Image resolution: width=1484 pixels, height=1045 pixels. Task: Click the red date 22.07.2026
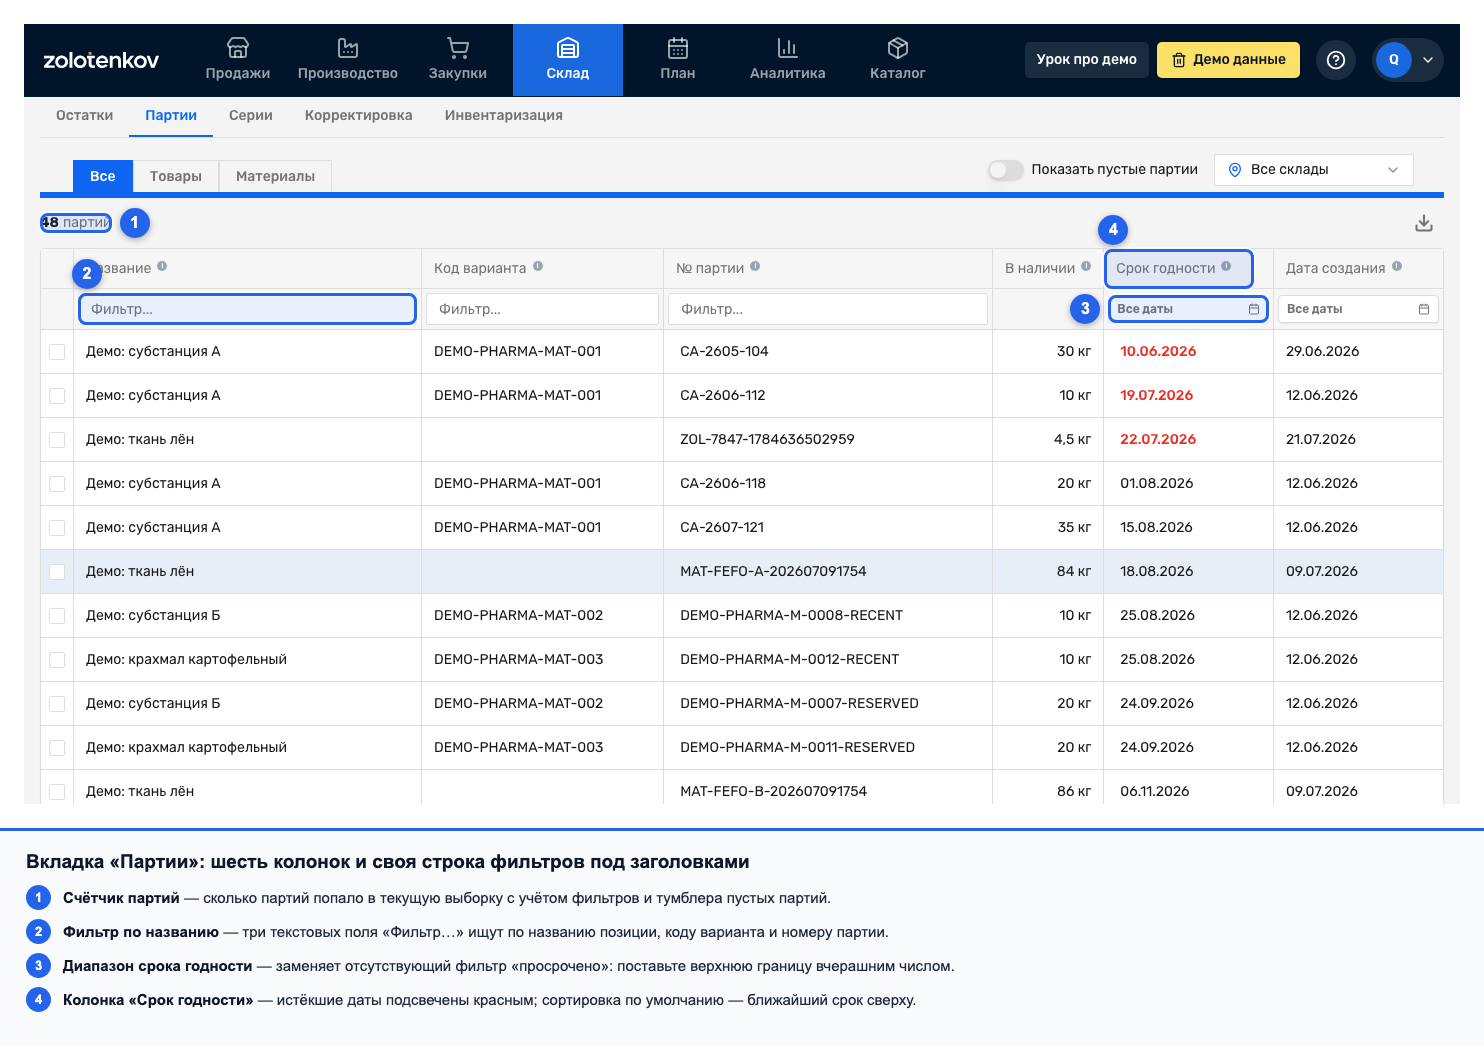coord(1158,440)
